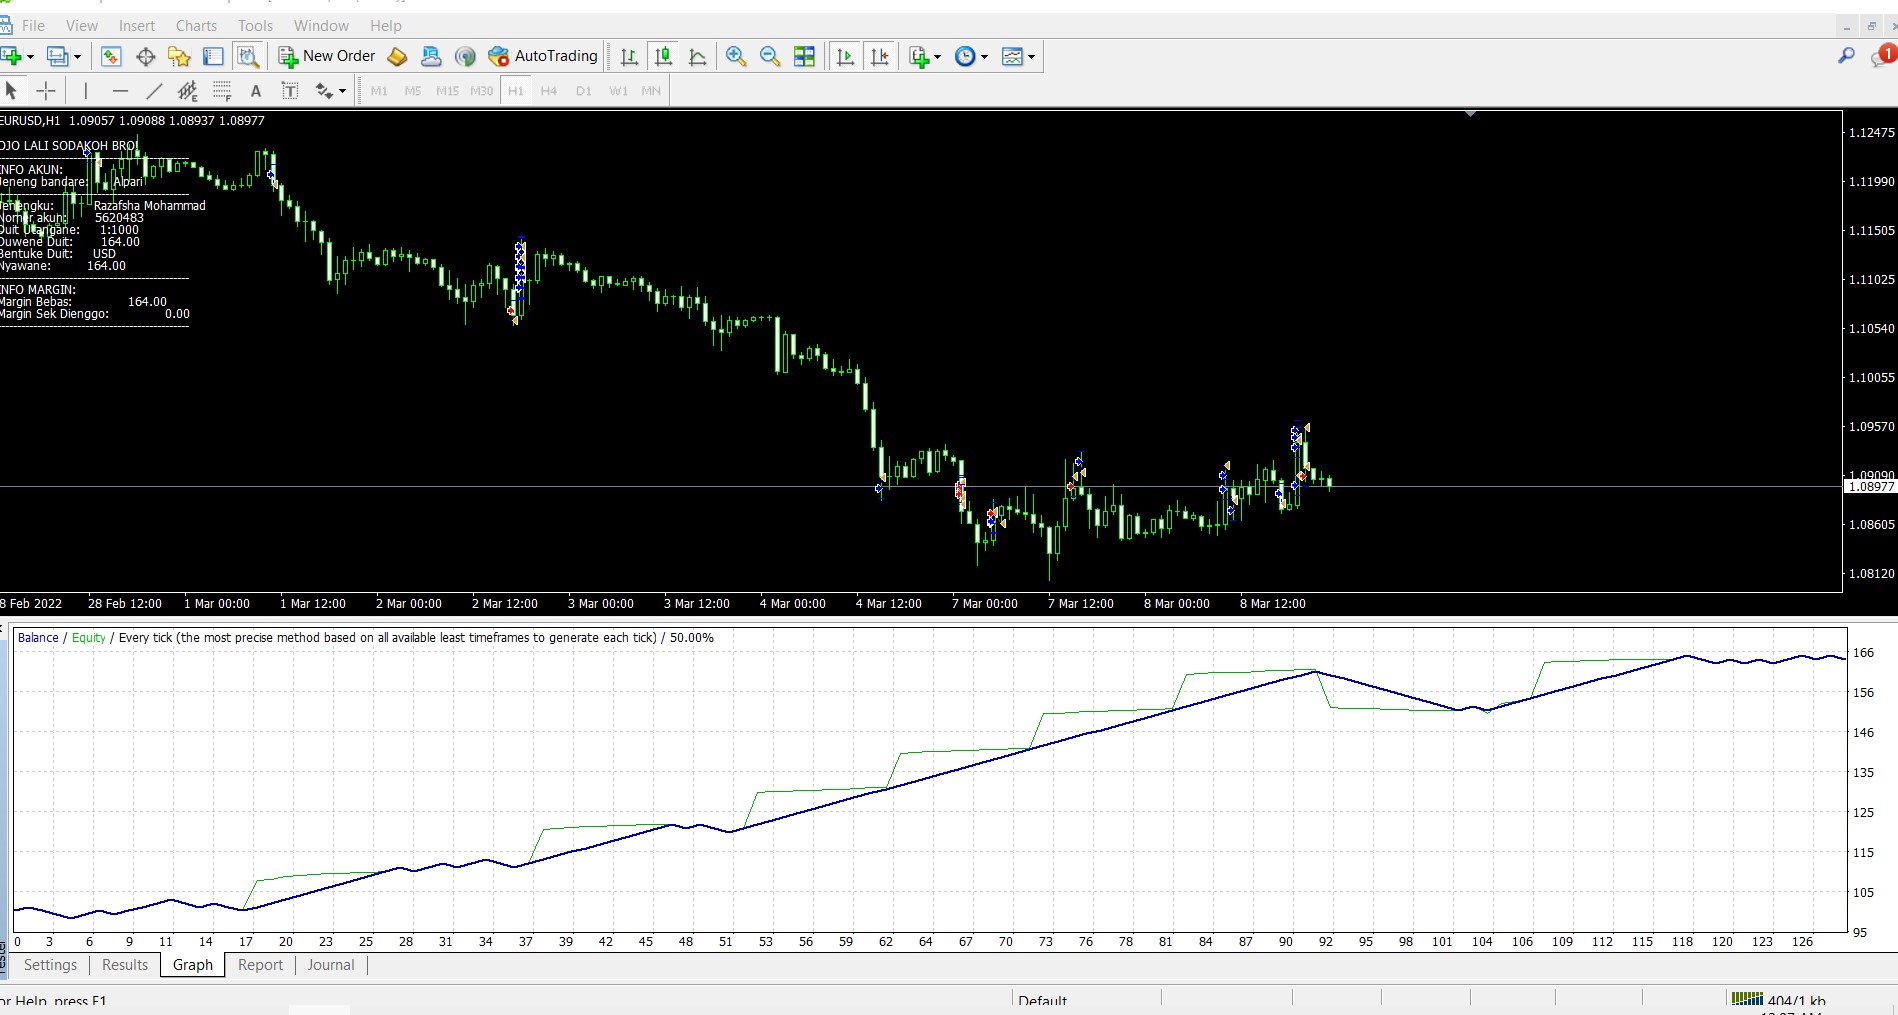Expand the Periods clock dropdown arrow
Image resolution: width=1898 pixels, height=1015 pixels.
[x=984, y=57]
